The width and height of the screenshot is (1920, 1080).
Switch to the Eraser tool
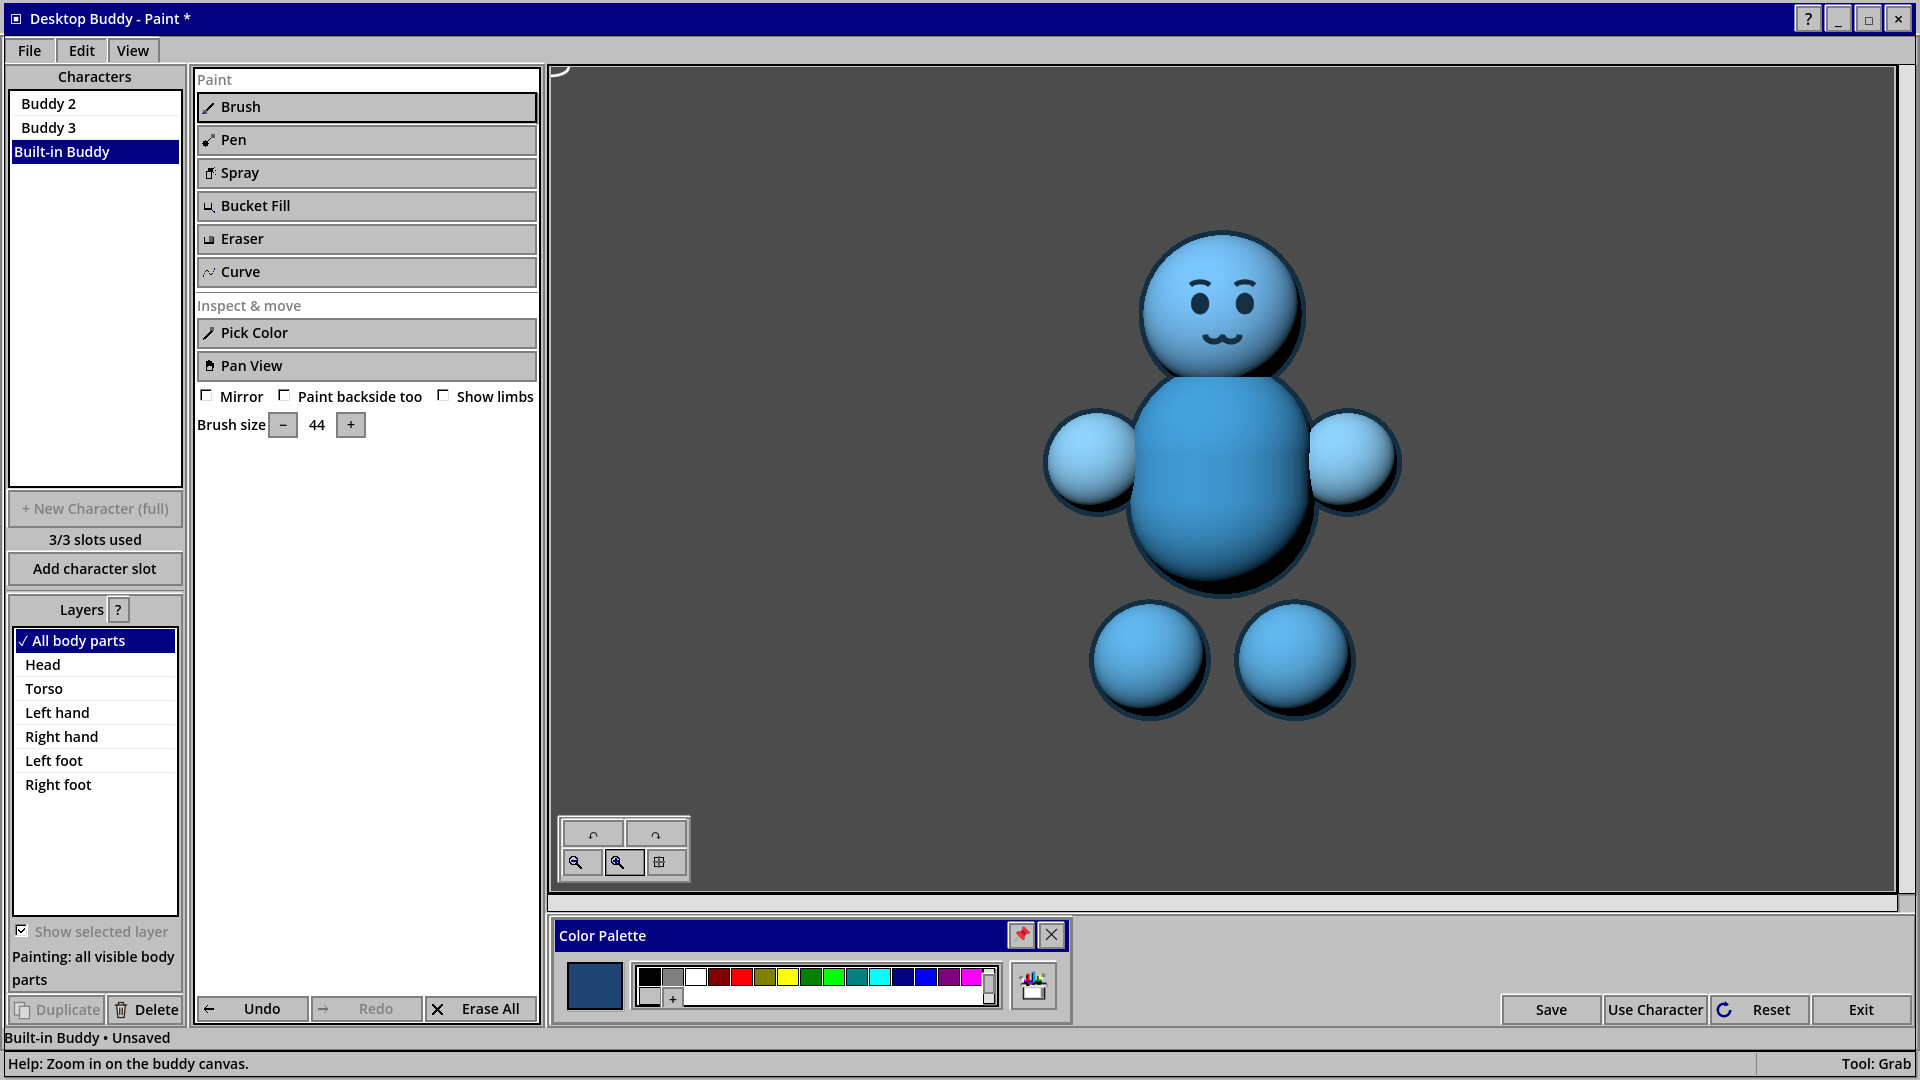[367, 239]
